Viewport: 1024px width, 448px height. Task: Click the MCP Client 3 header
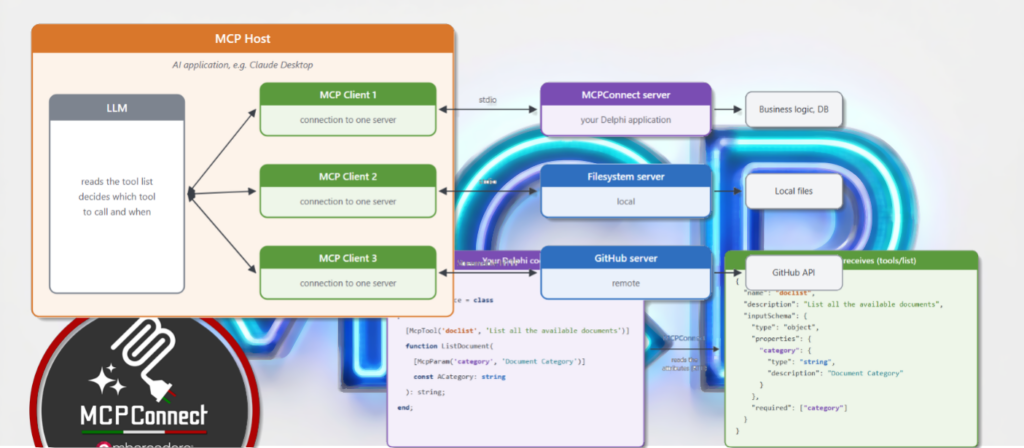tap(348, 257)
